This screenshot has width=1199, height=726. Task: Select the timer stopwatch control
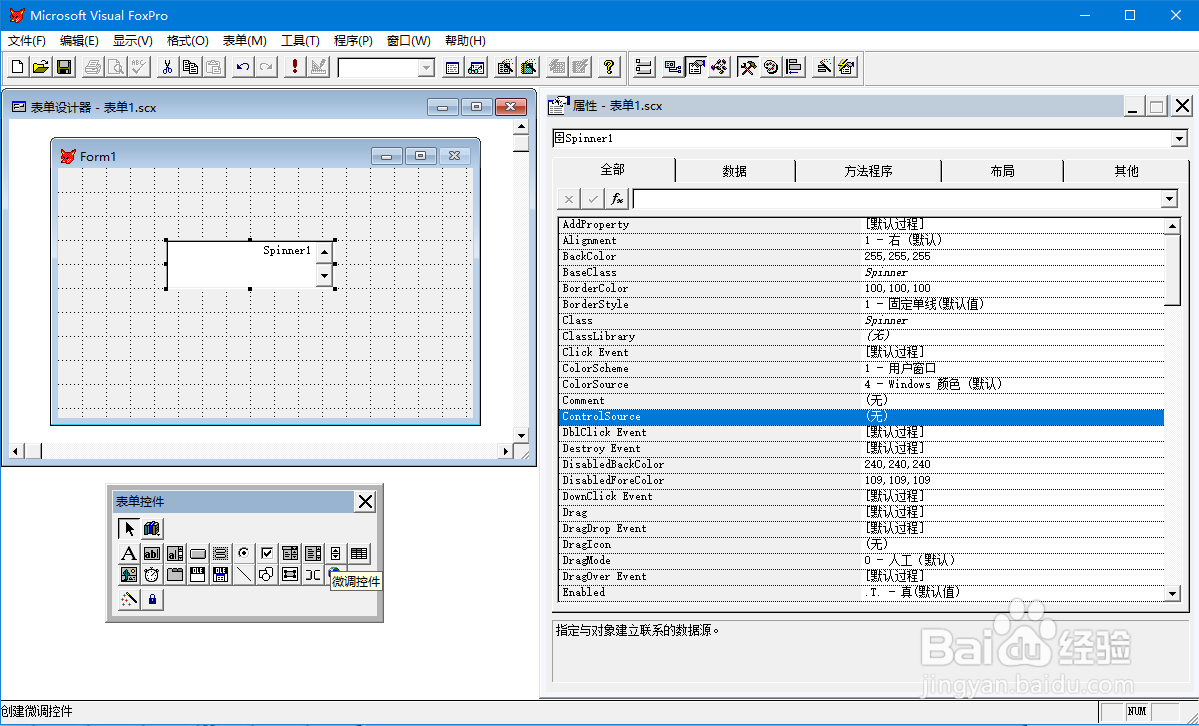coord(151,575)
